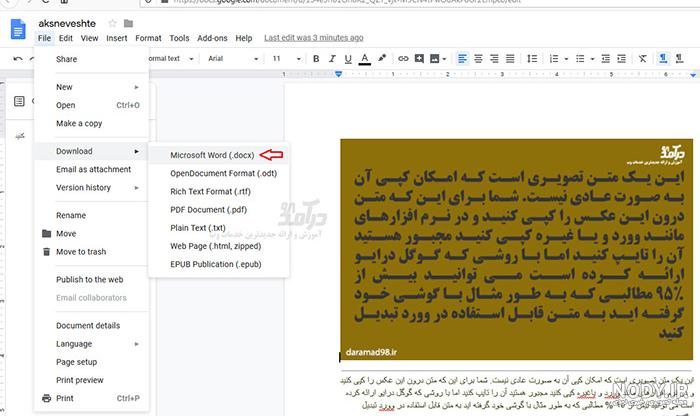The height and width of the screenshot is (416, 700).
Task: Open the Tools menu
Action: click(x=179, y=38)
